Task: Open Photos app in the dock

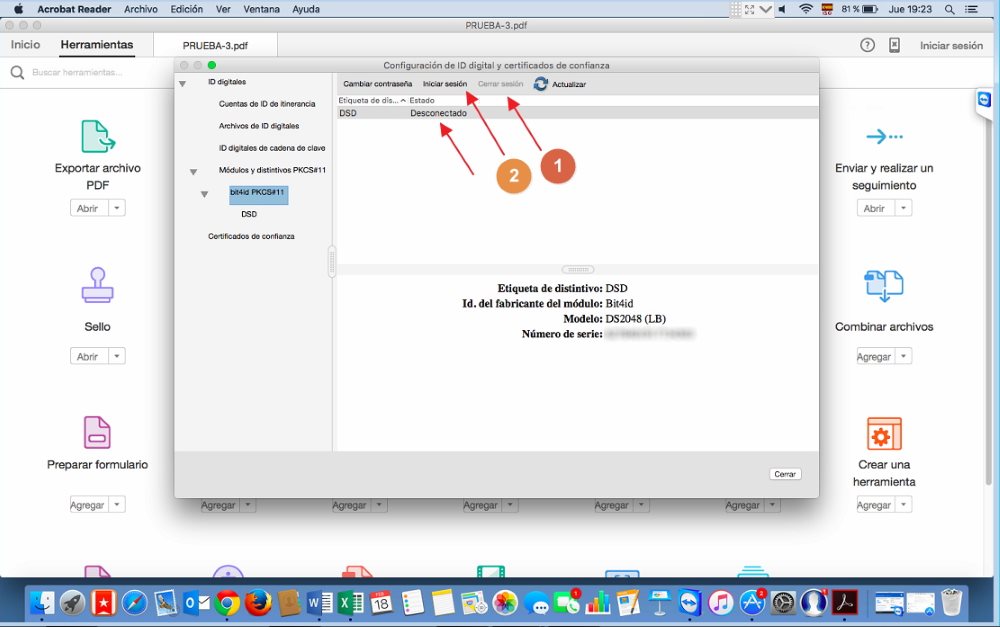Action: tap(505, 602)
